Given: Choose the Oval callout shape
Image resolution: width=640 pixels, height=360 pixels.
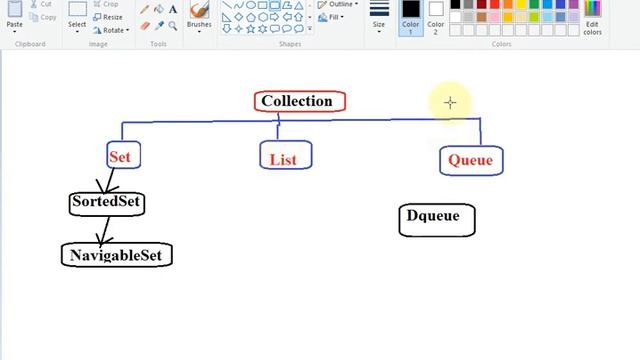Looking at the screenshot, I should pyautogui.click(x=287, y=29).
